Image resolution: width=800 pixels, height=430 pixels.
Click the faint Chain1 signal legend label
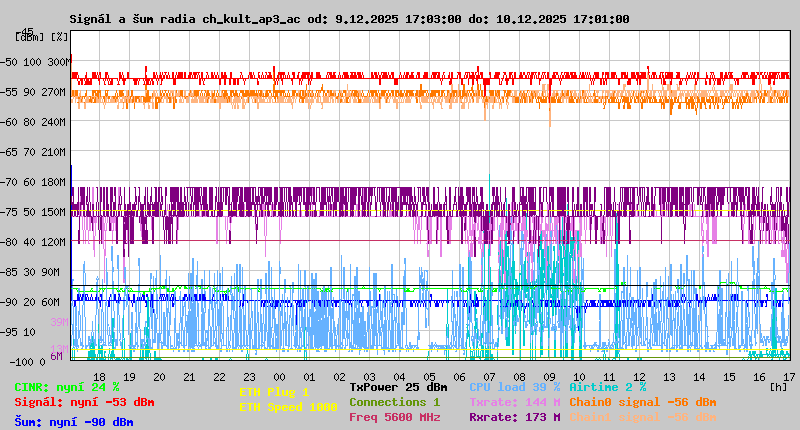(x=642, y=417)
